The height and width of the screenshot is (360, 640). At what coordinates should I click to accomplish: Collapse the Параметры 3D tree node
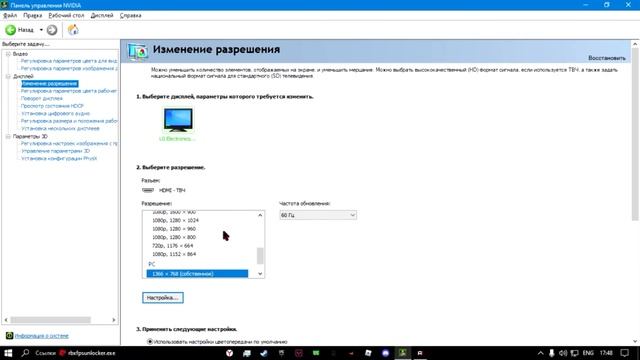(x=8, y=136)
